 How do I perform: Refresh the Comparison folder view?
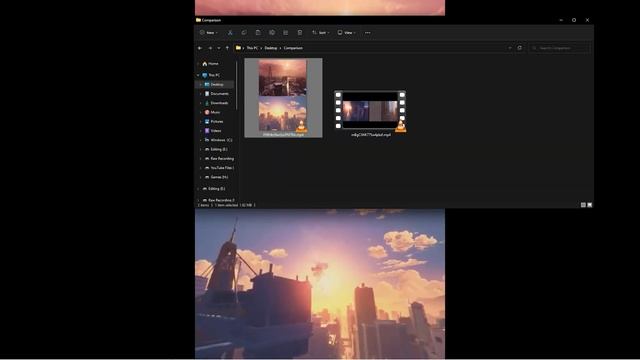point(520,48)
